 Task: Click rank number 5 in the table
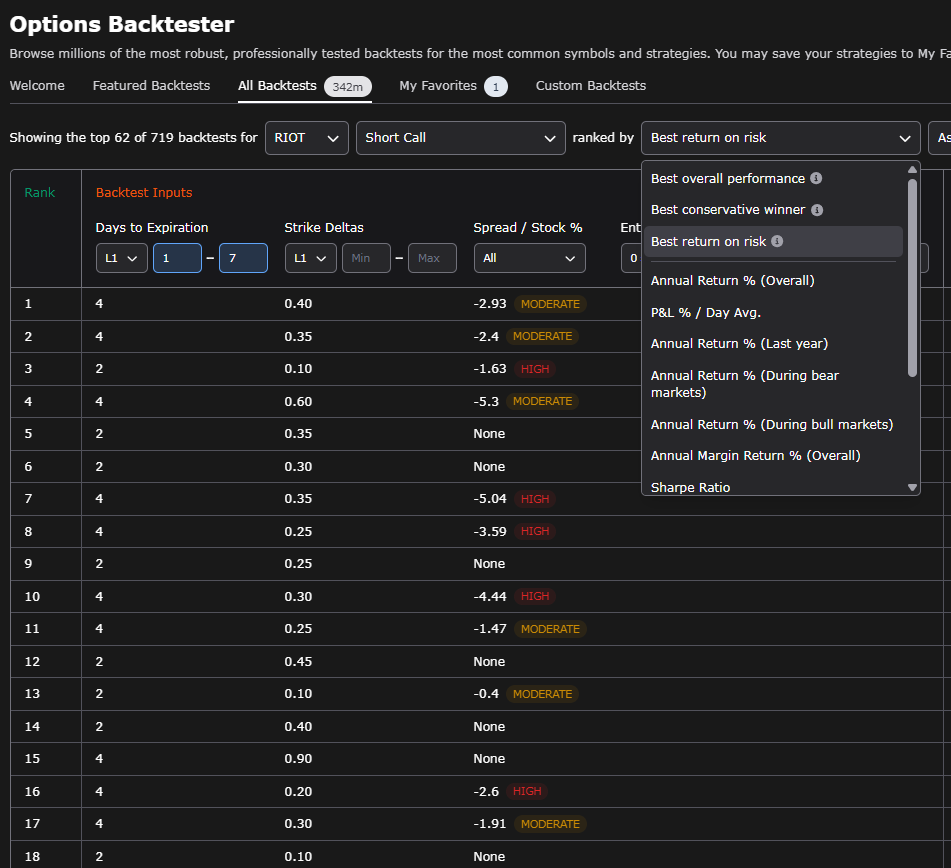(28, 434)
